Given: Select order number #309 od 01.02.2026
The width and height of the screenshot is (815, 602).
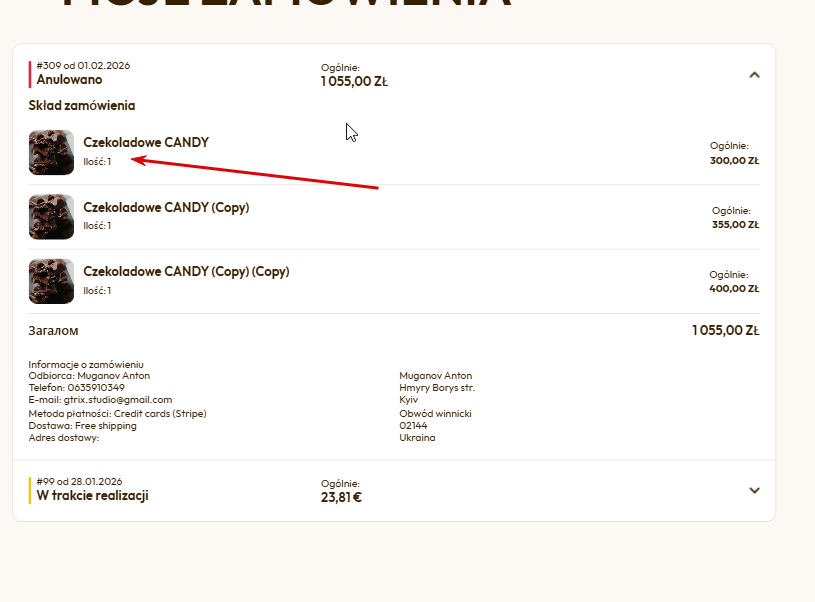Looking at the screenshot, I should (x=83, y=66).
